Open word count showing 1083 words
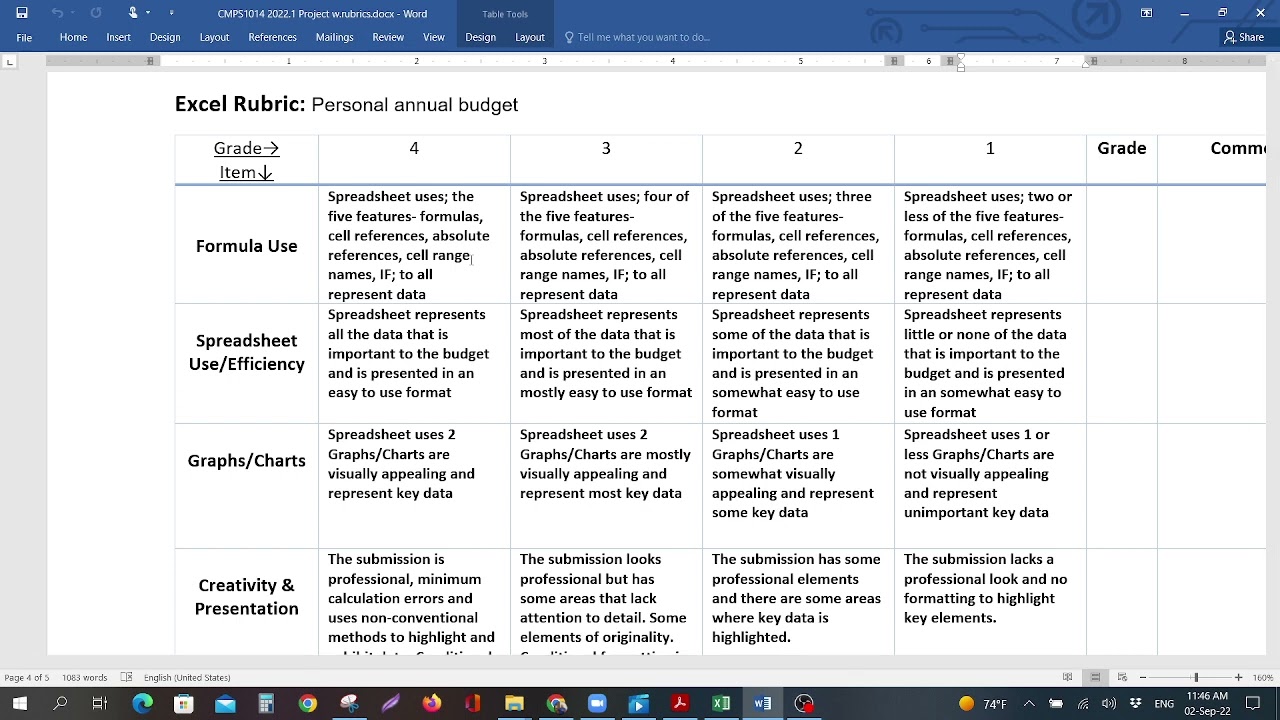This screenshot has height=720, width=1280. click(x=84, y=677)
